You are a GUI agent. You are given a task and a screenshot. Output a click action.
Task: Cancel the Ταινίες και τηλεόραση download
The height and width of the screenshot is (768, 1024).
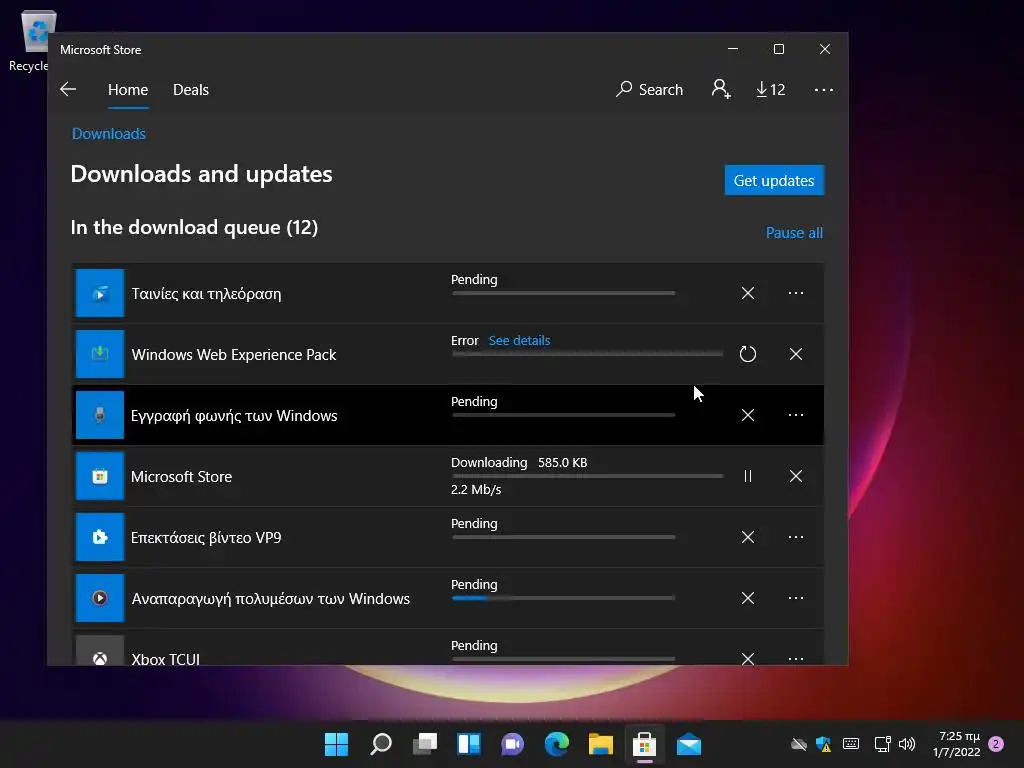click(x=748, y=293)
